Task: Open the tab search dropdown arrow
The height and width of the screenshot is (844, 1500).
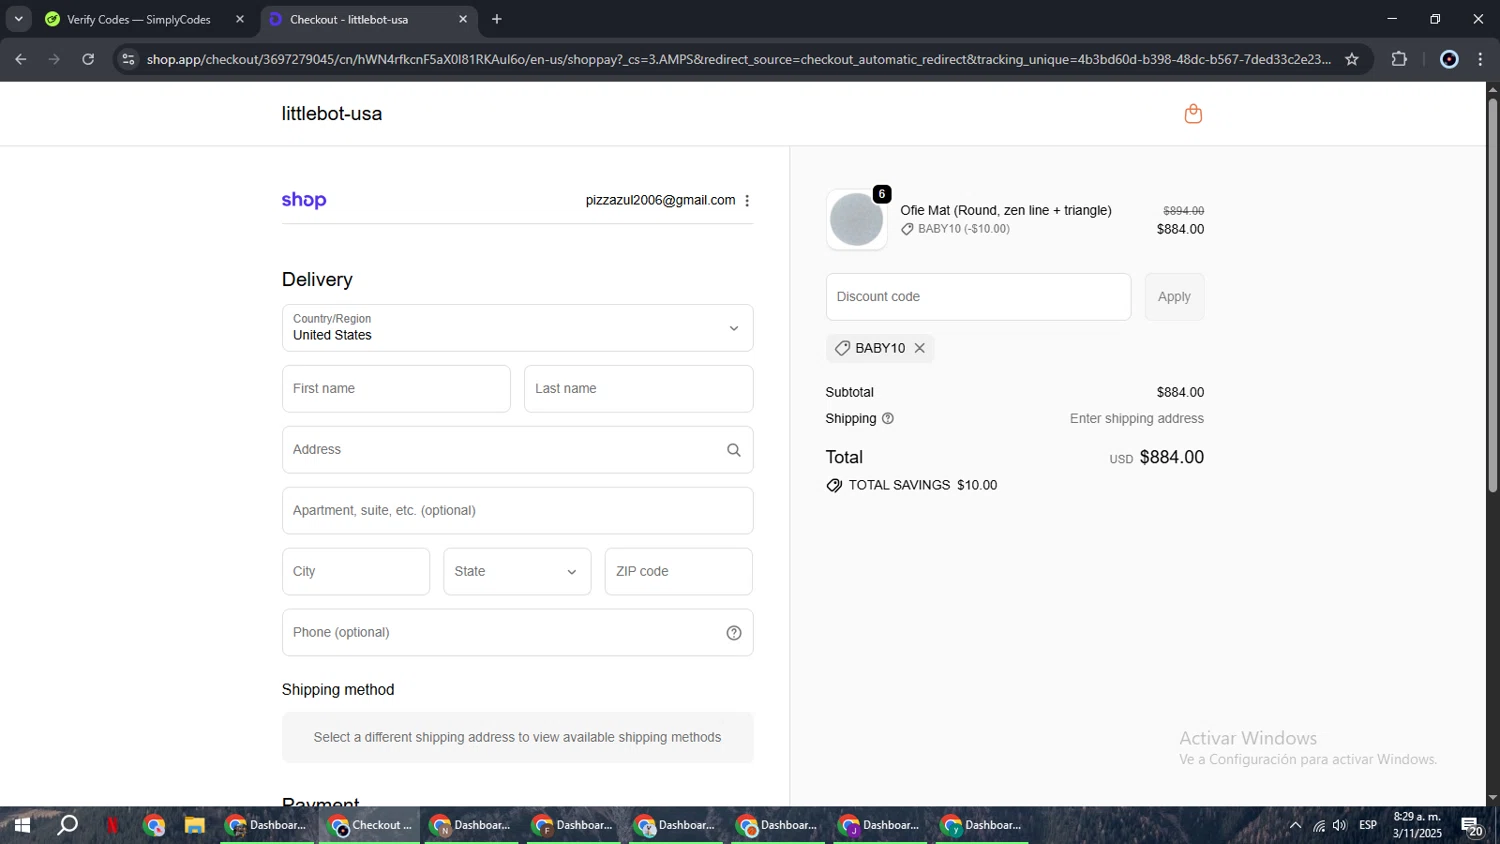Action: tap(18, 19)
